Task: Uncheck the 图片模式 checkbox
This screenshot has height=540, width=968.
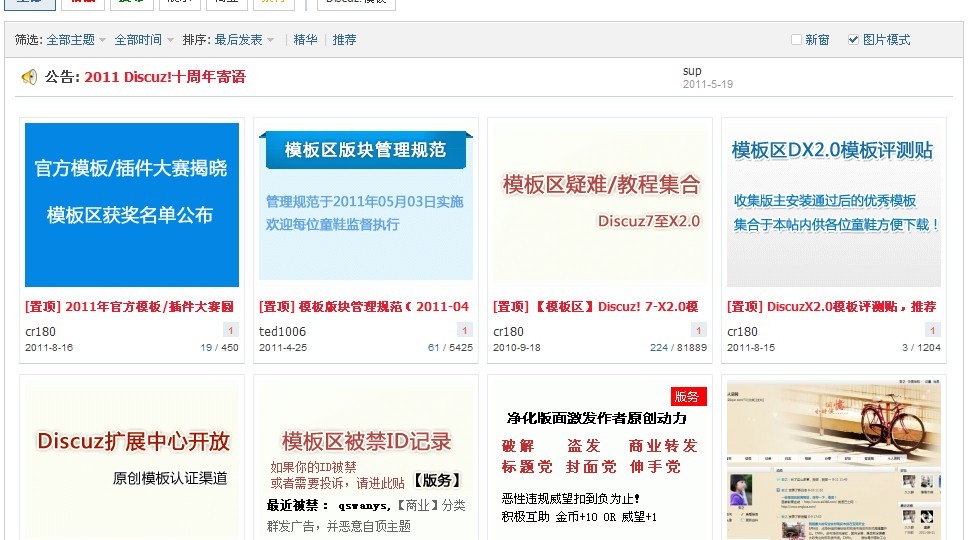Action: pyautogui.click(x=853, y=39)
